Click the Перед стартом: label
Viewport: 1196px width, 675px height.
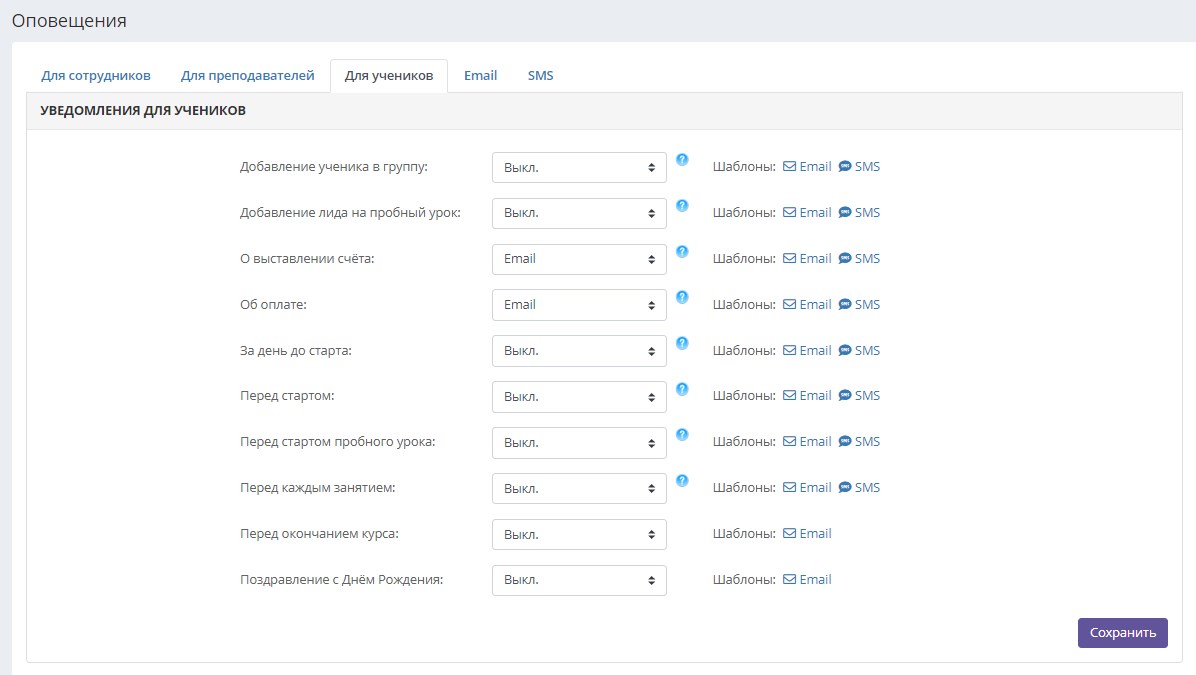tap(288, 396)
